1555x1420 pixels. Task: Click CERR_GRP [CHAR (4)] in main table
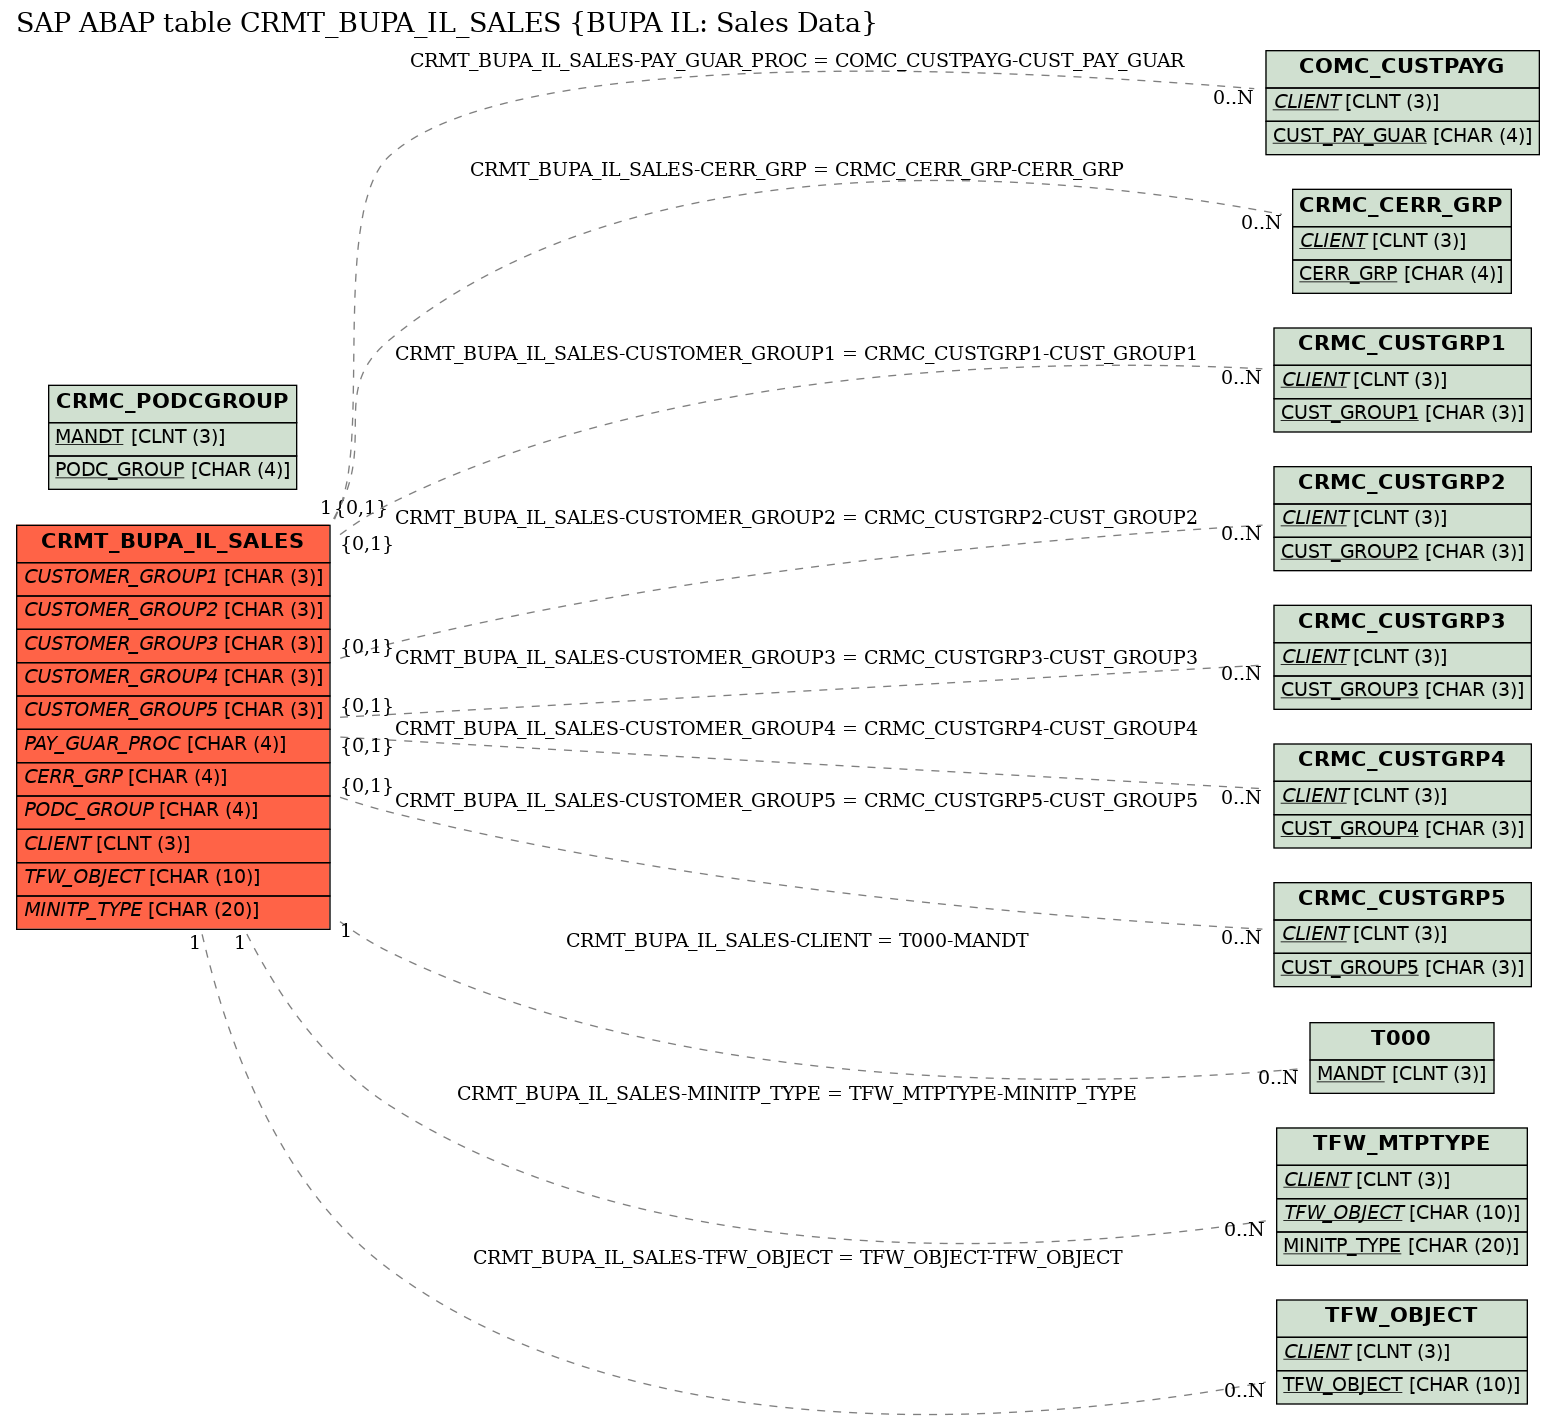173,777
